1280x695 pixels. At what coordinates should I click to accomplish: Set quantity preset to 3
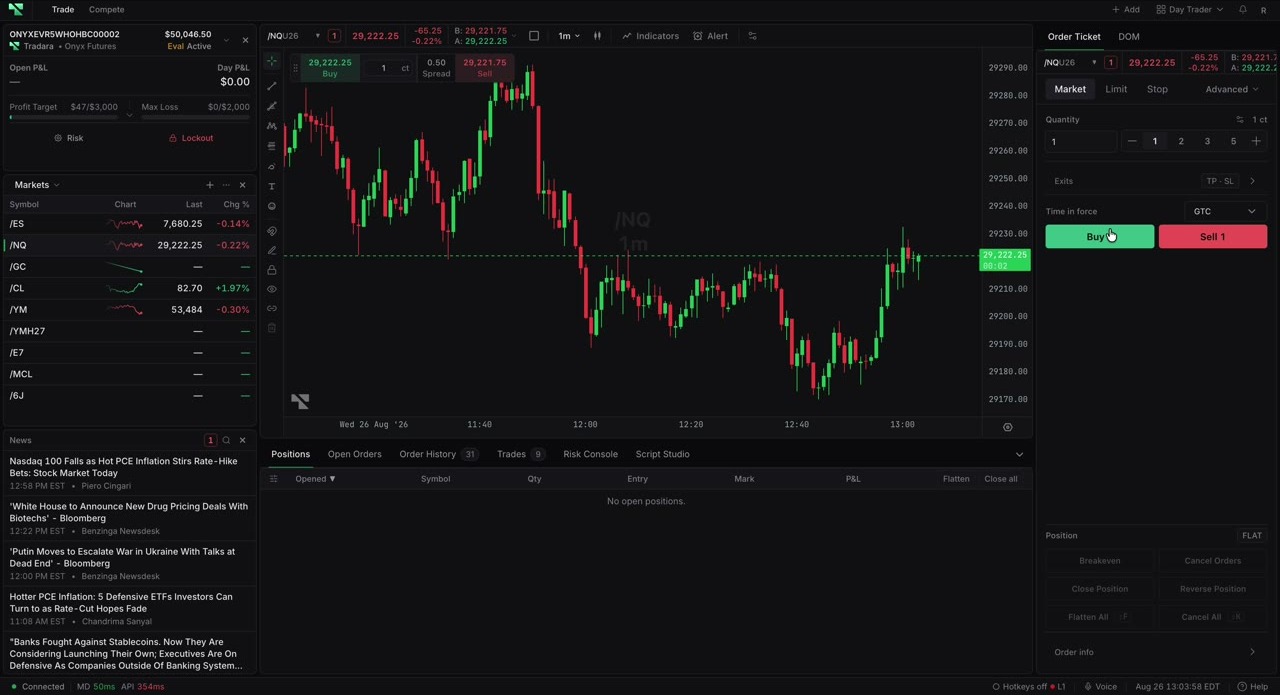1207,141
